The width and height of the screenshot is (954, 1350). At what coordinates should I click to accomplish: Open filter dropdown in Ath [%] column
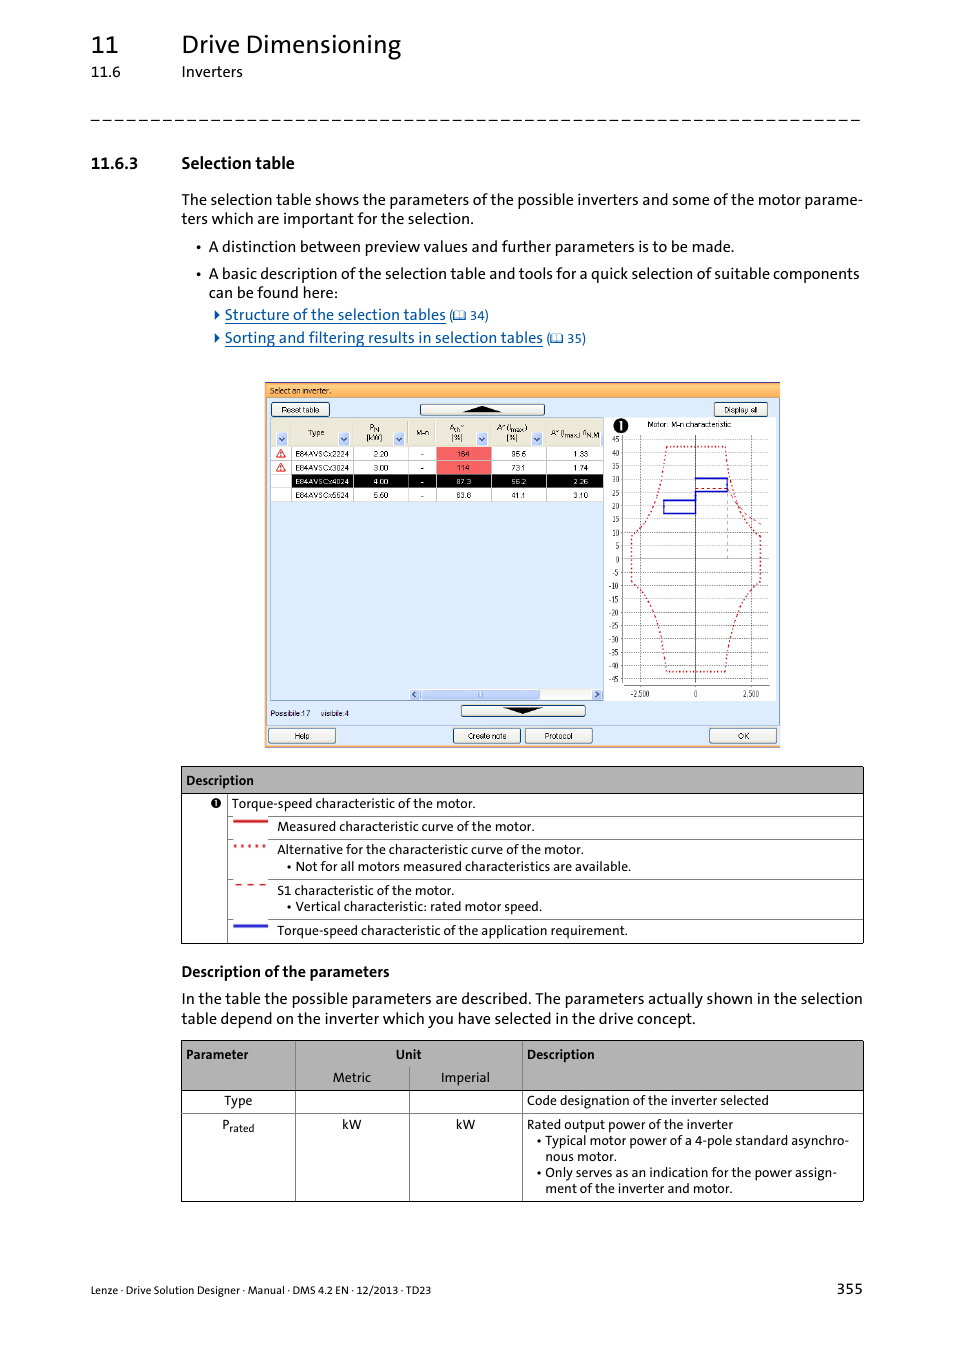(x=482, y=439)
